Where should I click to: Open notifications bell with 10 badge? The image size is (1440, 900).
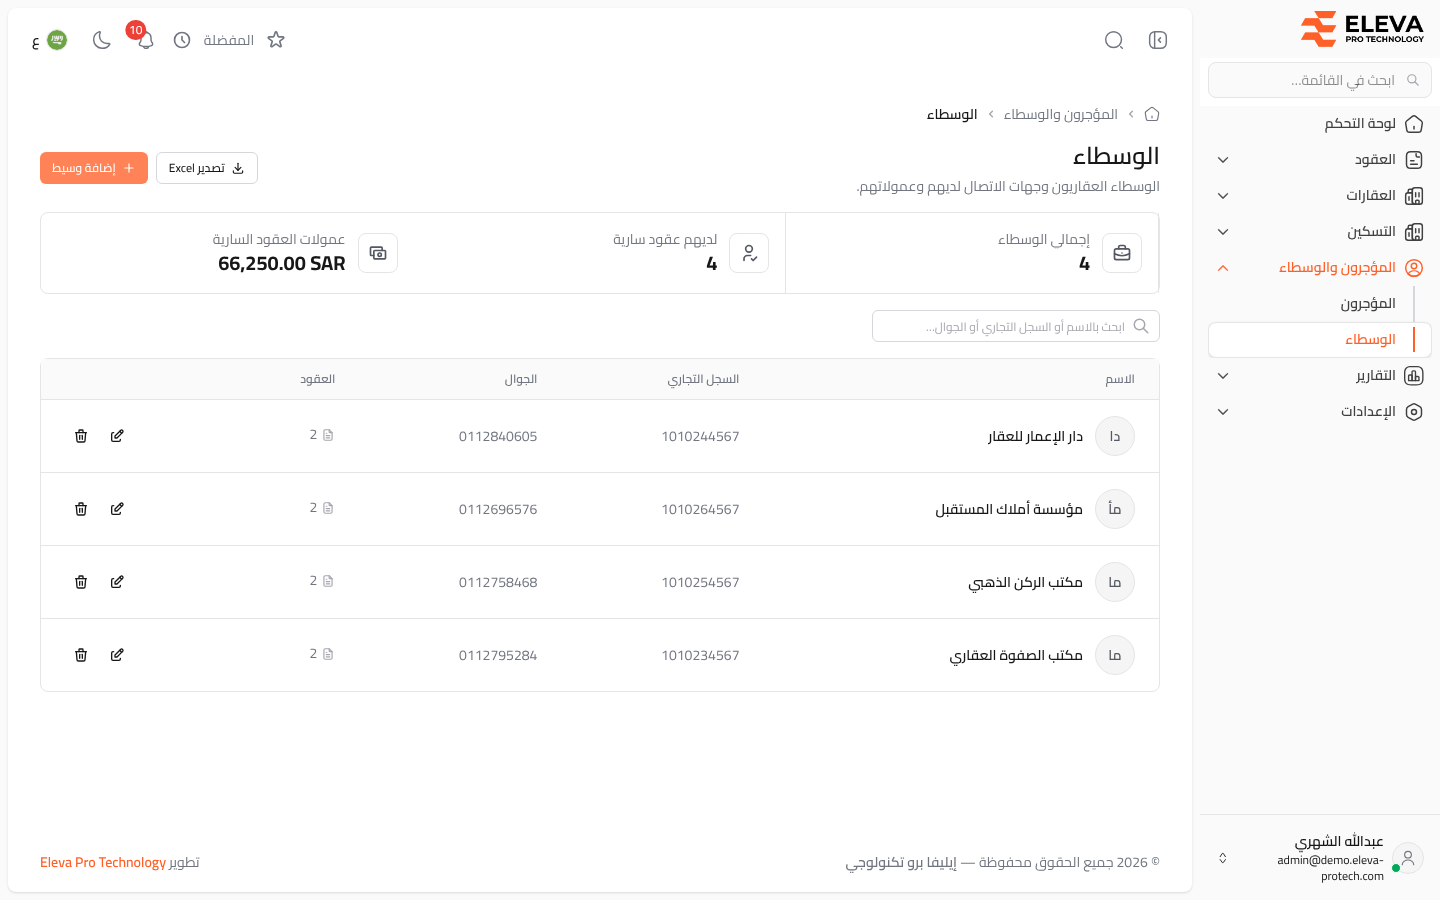[x=145, y=40]
